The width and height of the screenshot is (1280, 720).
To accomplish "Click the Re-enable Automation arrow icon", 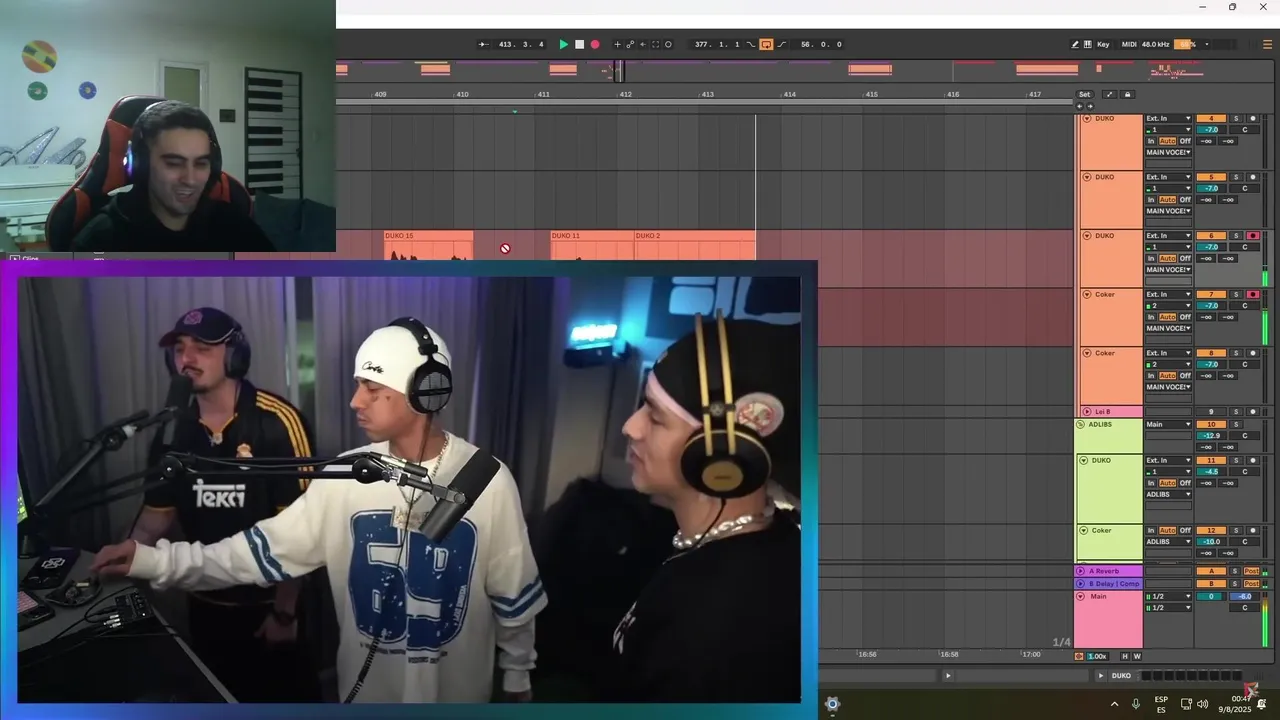I will click(x=643, y=44).
